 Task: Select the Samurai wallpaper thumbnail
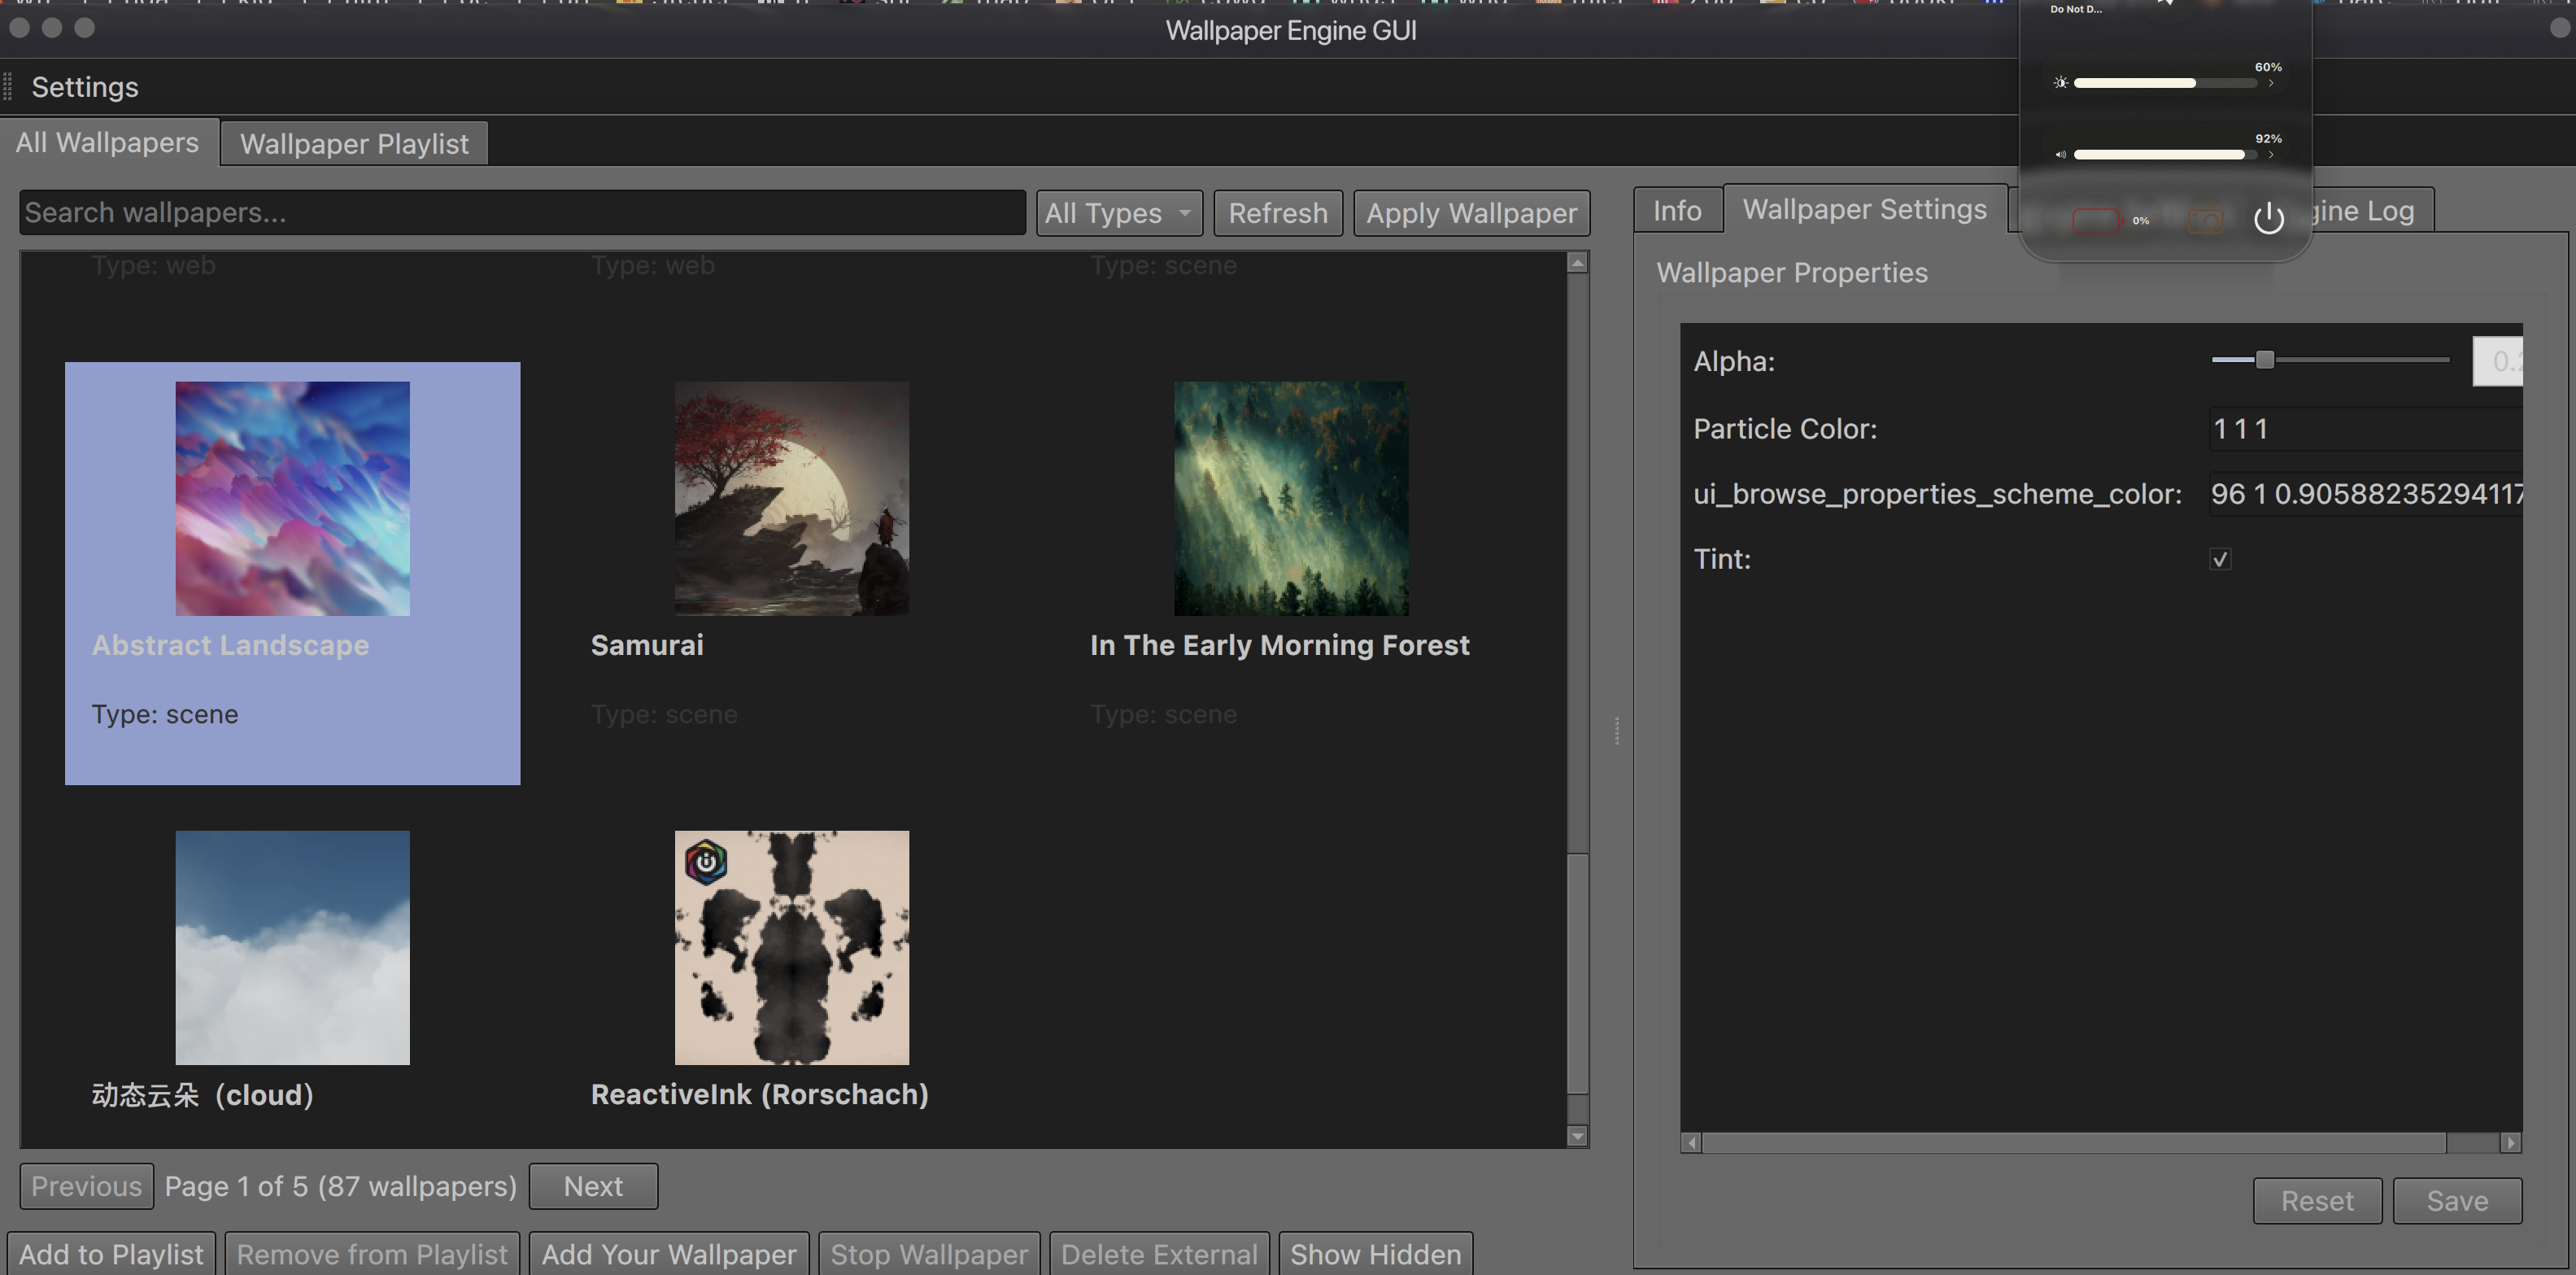(x=791, y=498)
